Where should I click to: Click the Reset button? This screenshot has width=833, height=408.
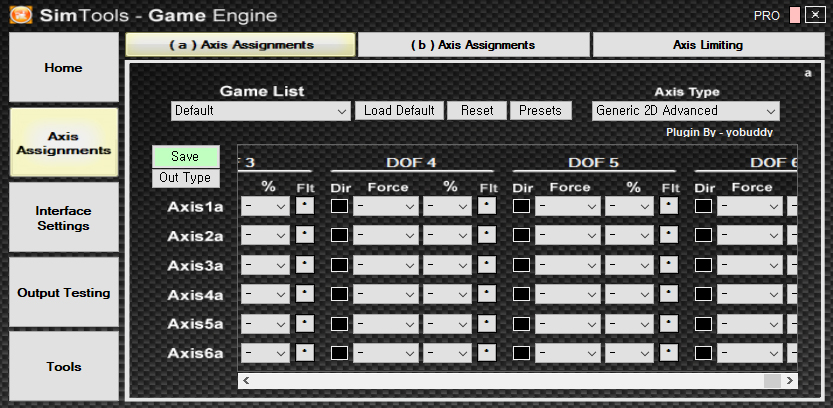(477, 110)
